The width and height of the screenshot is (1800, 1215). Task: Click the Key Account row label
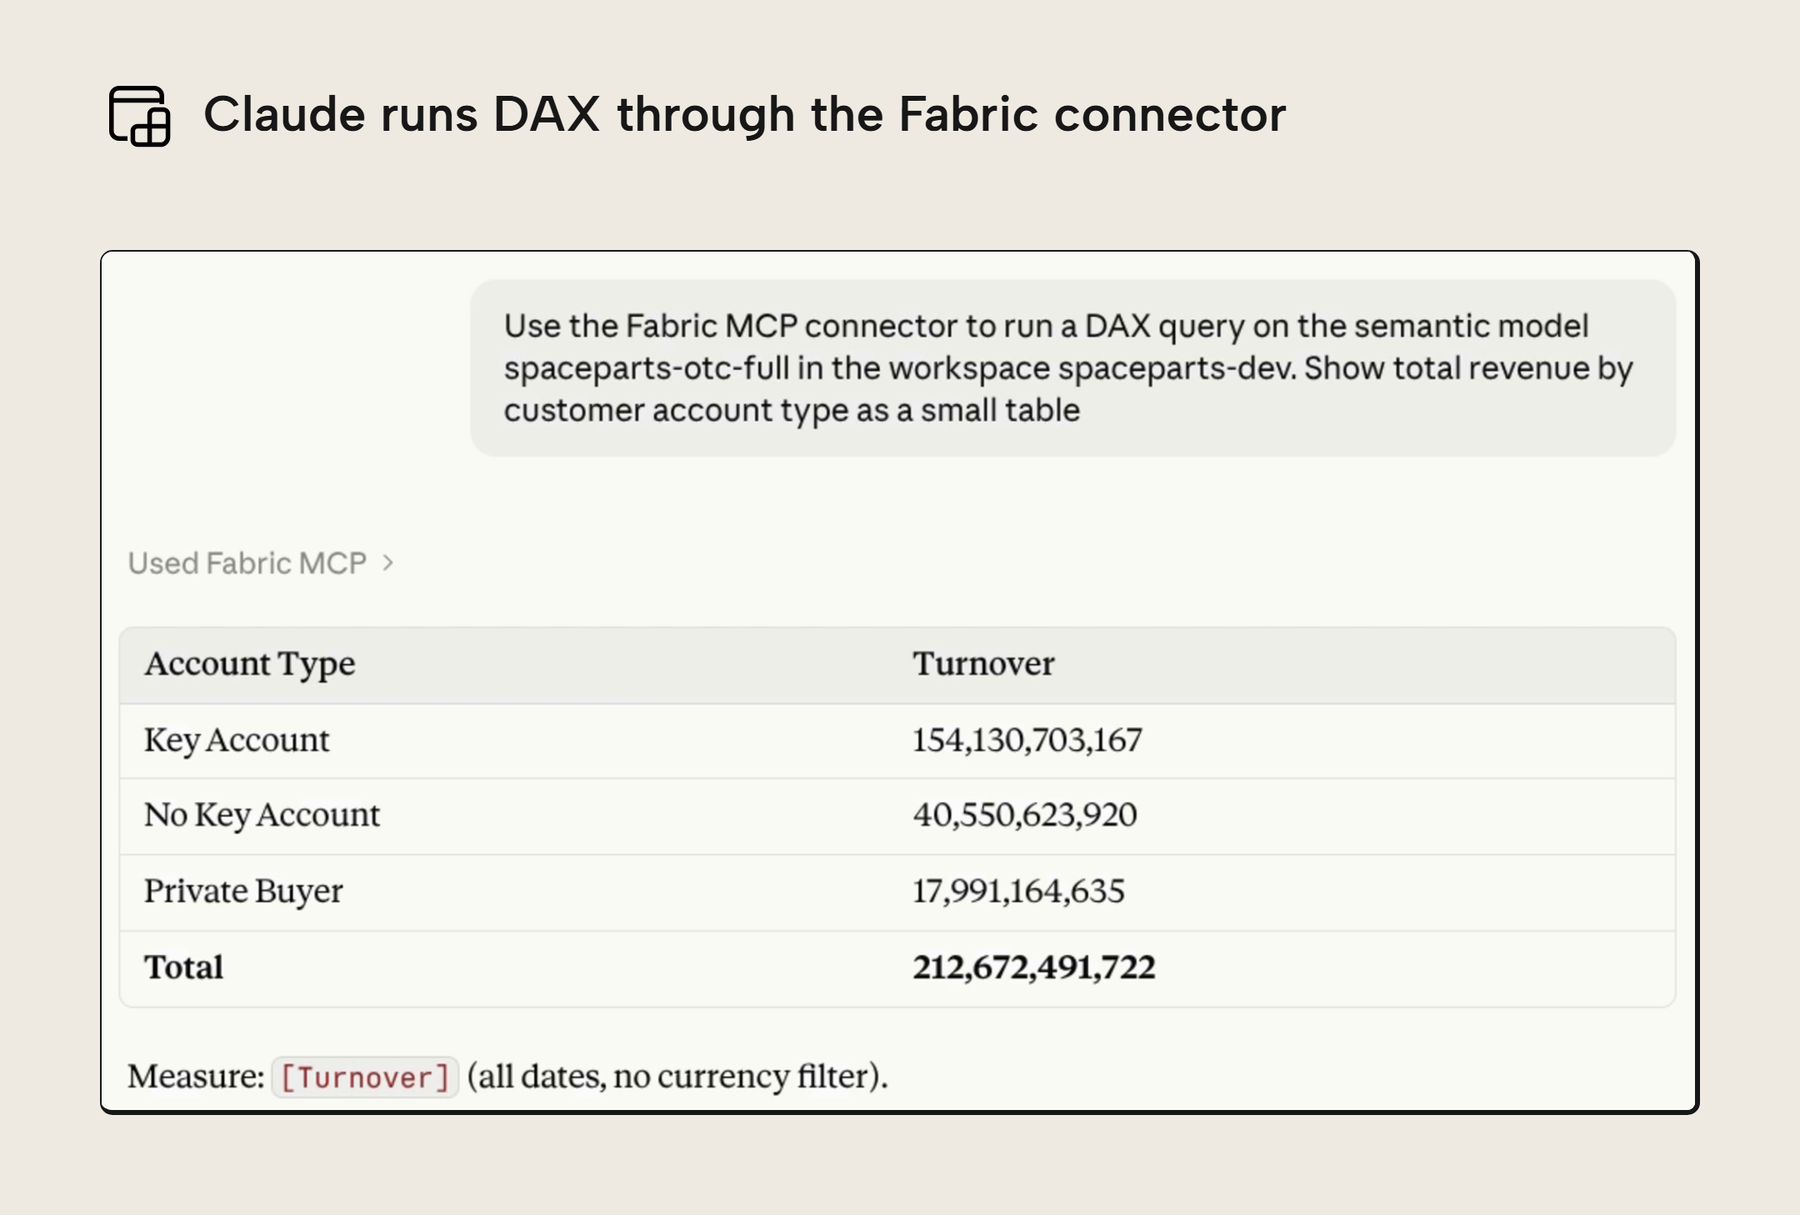pos(237,740)
